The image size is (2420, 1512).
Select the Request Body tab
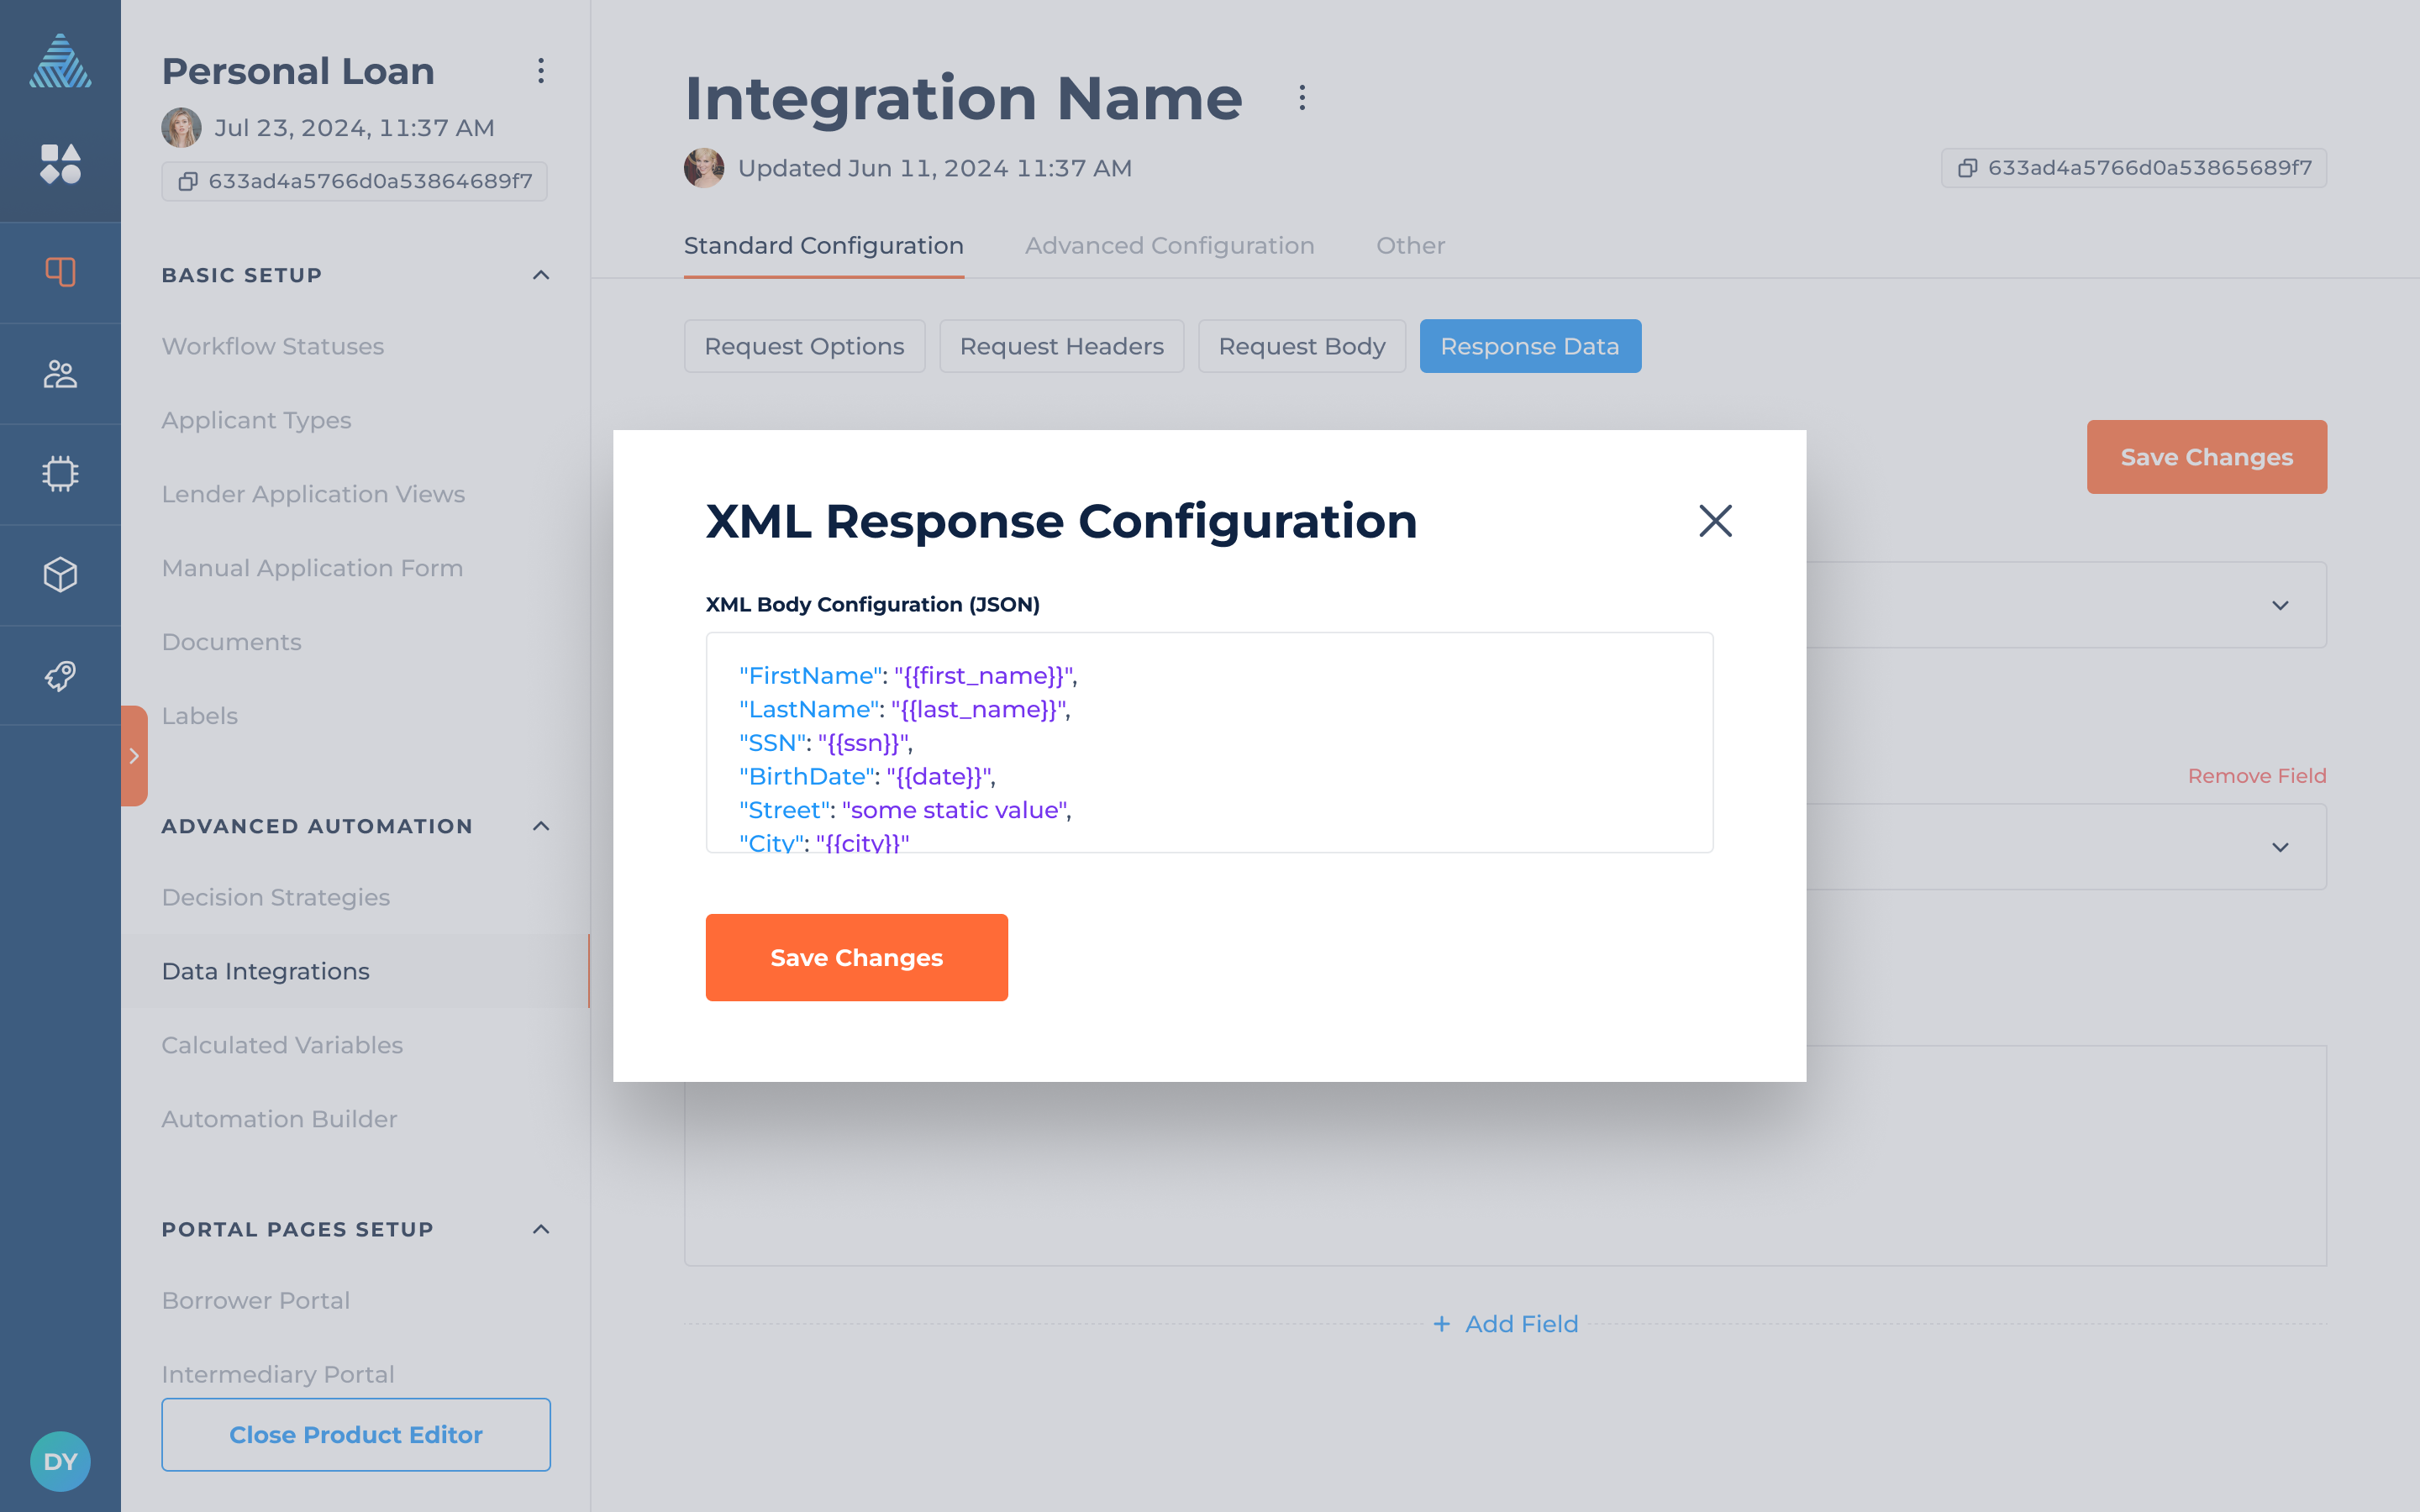(x=1301, y=346)
